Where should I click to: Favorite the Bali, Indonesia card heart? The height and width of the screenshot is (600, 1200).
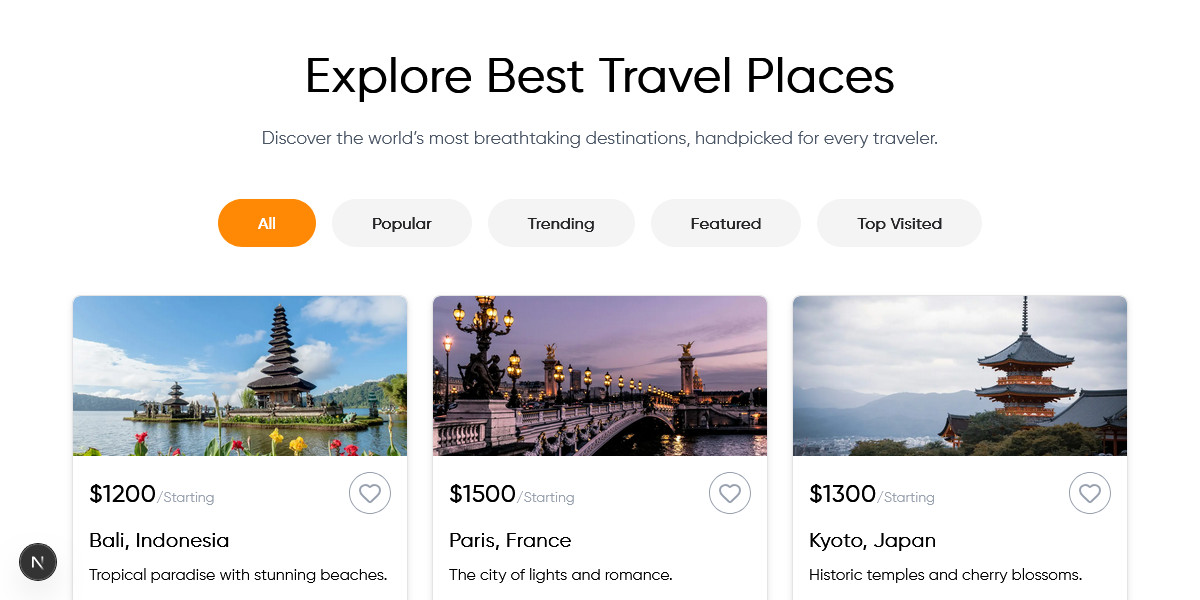[x=370, y=493]
